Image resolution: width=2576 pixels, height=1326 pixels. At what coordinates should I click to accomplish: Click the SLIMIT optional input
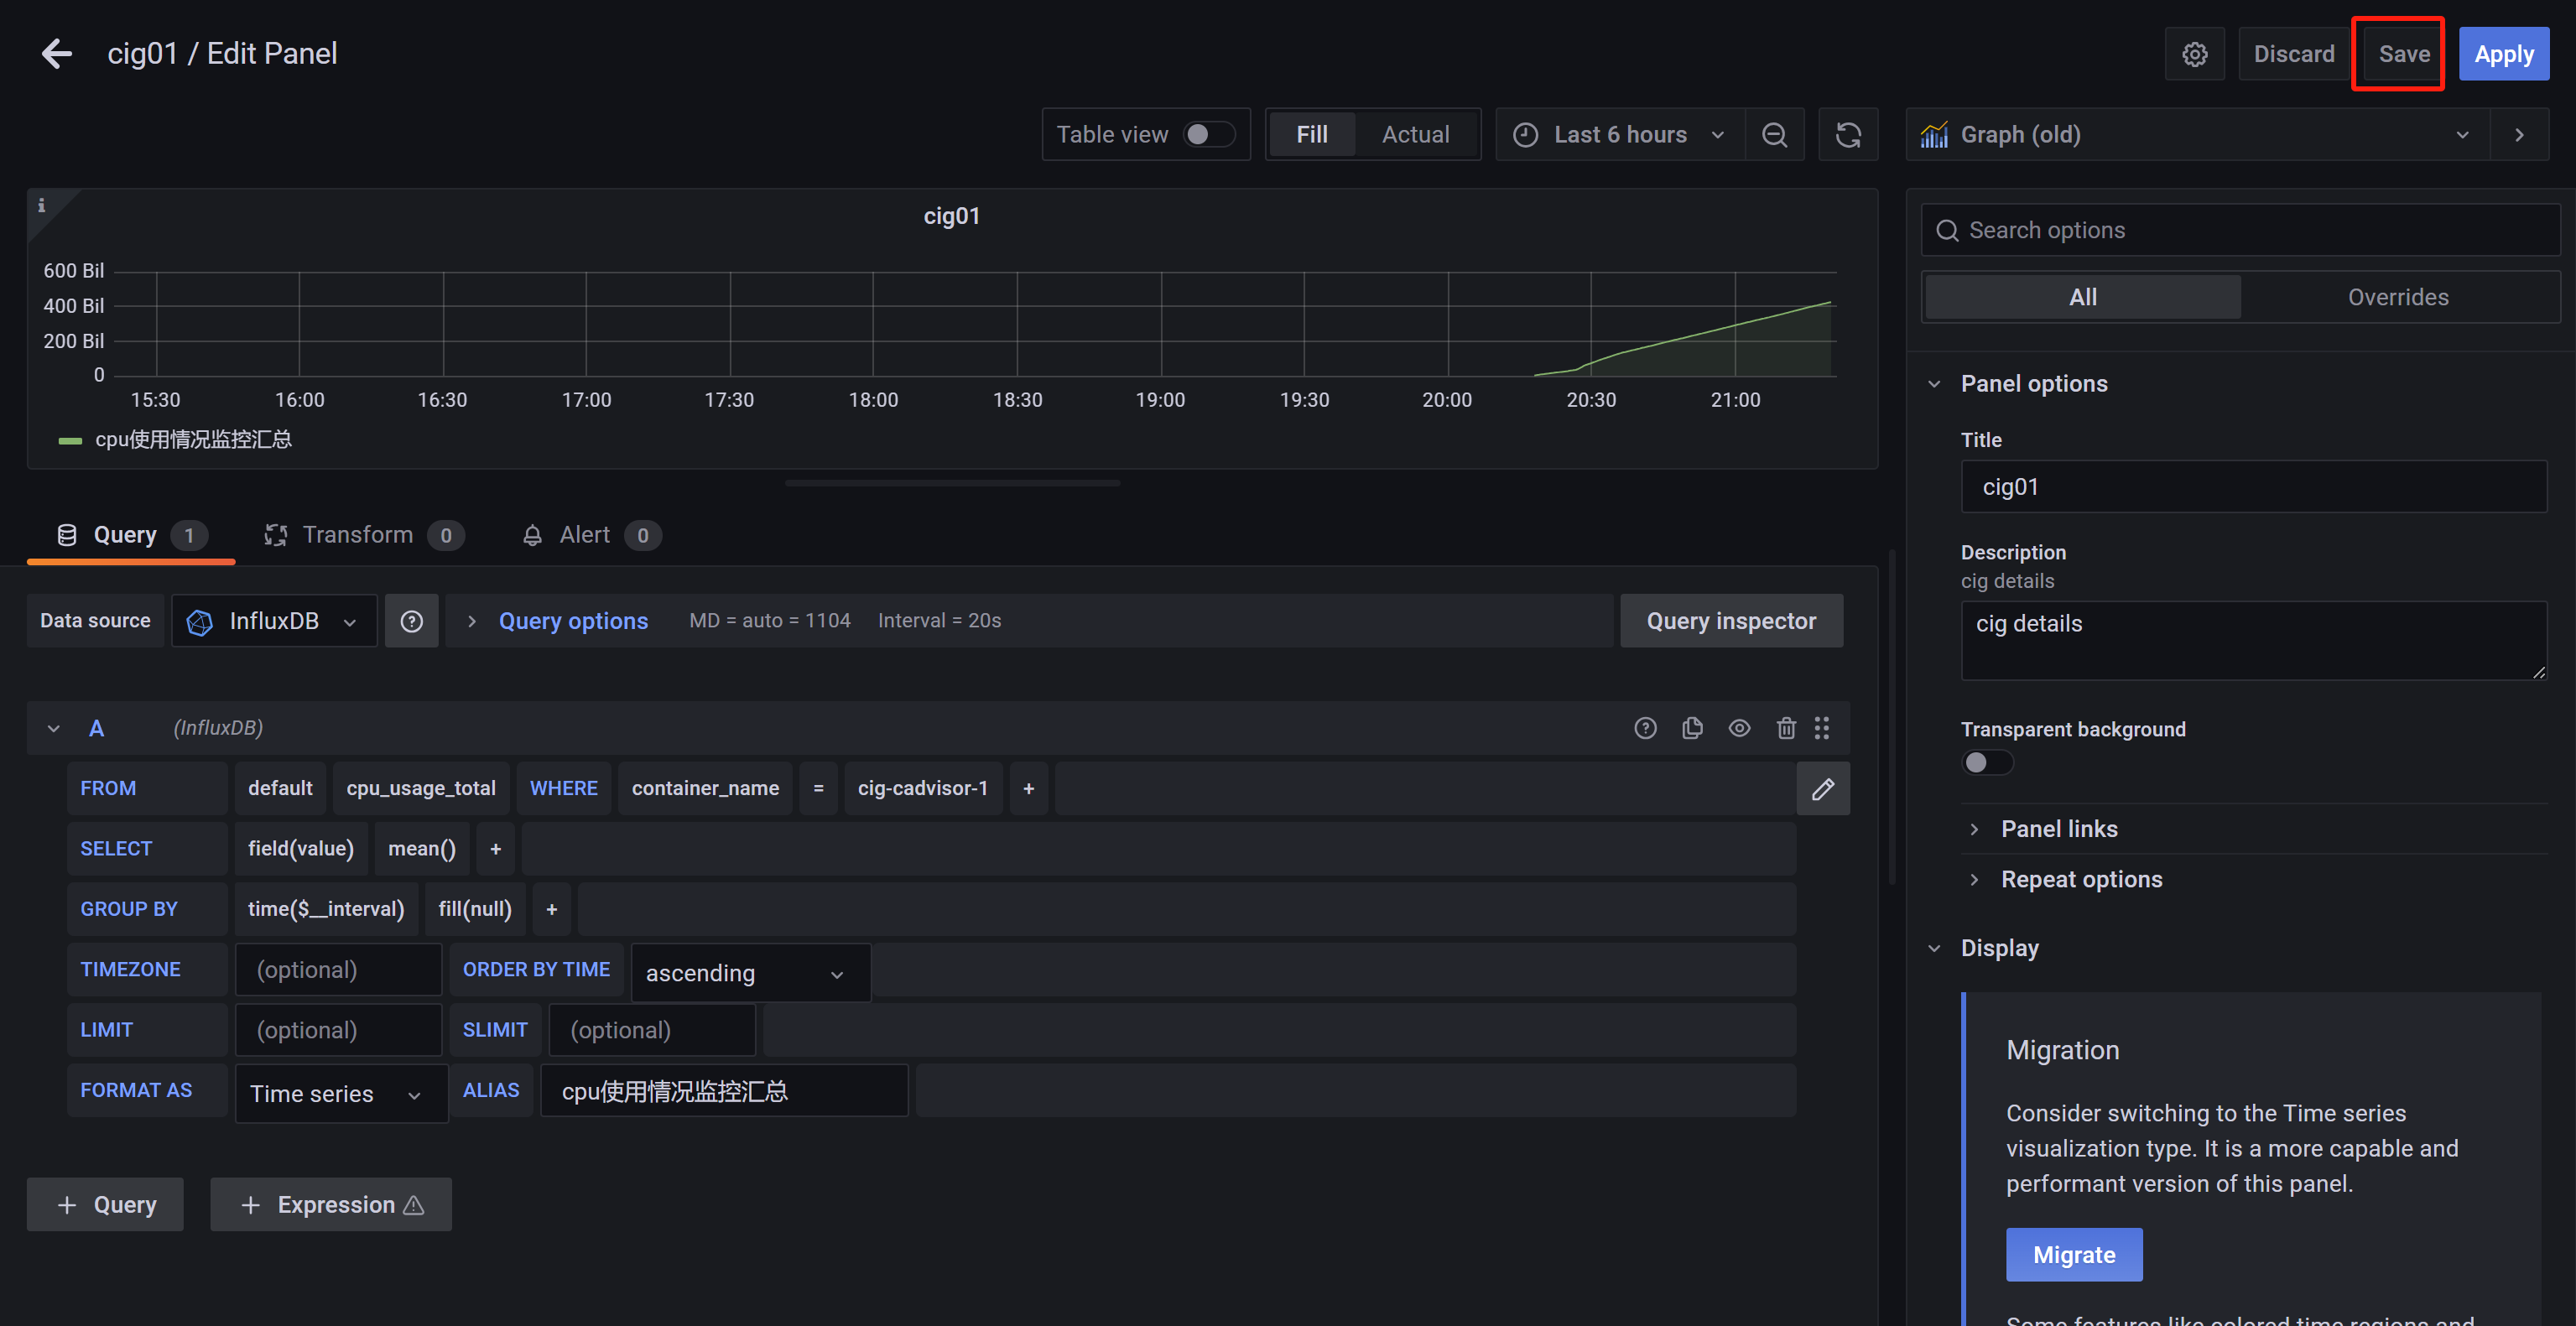(x=652, y=1030)
